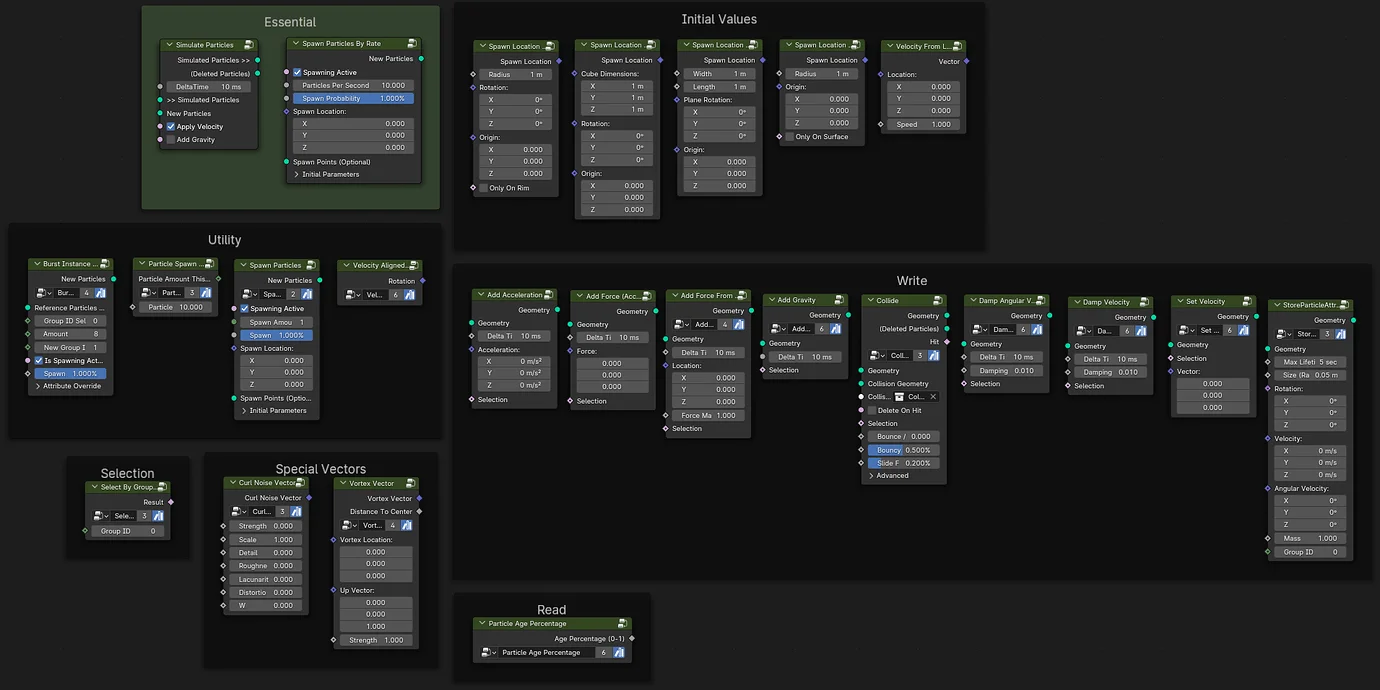
Task: Click Group ID field in Select By Group node
Action: [125, 531]
